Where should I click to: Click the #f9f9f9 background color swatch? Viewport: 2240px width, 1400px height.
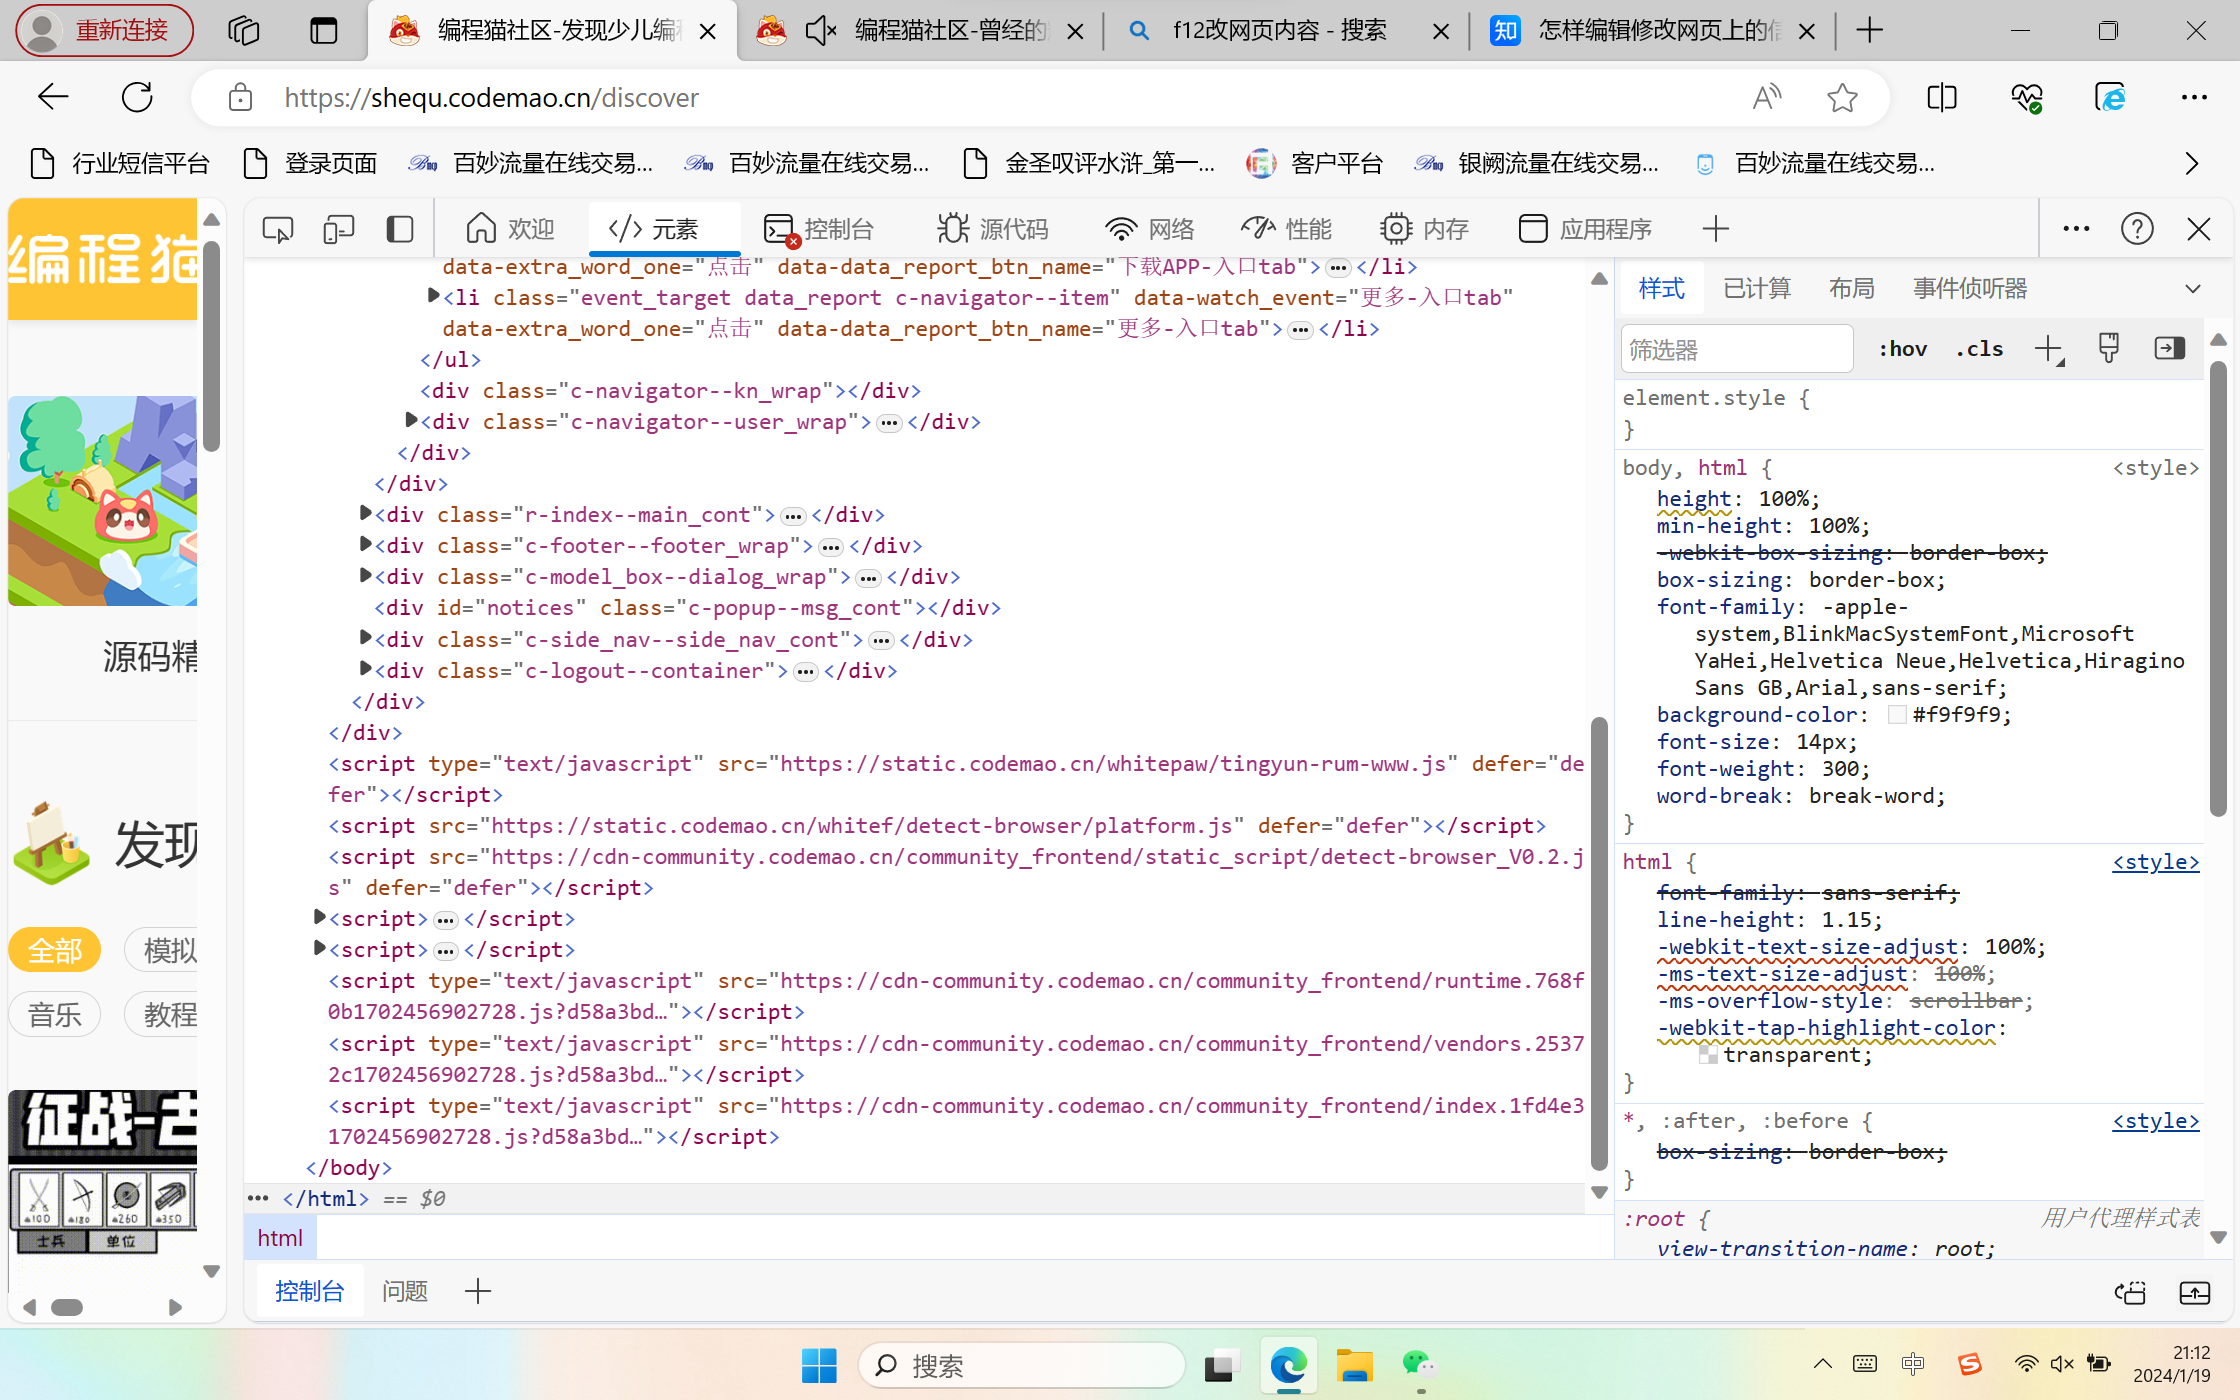pos(1897,715)
